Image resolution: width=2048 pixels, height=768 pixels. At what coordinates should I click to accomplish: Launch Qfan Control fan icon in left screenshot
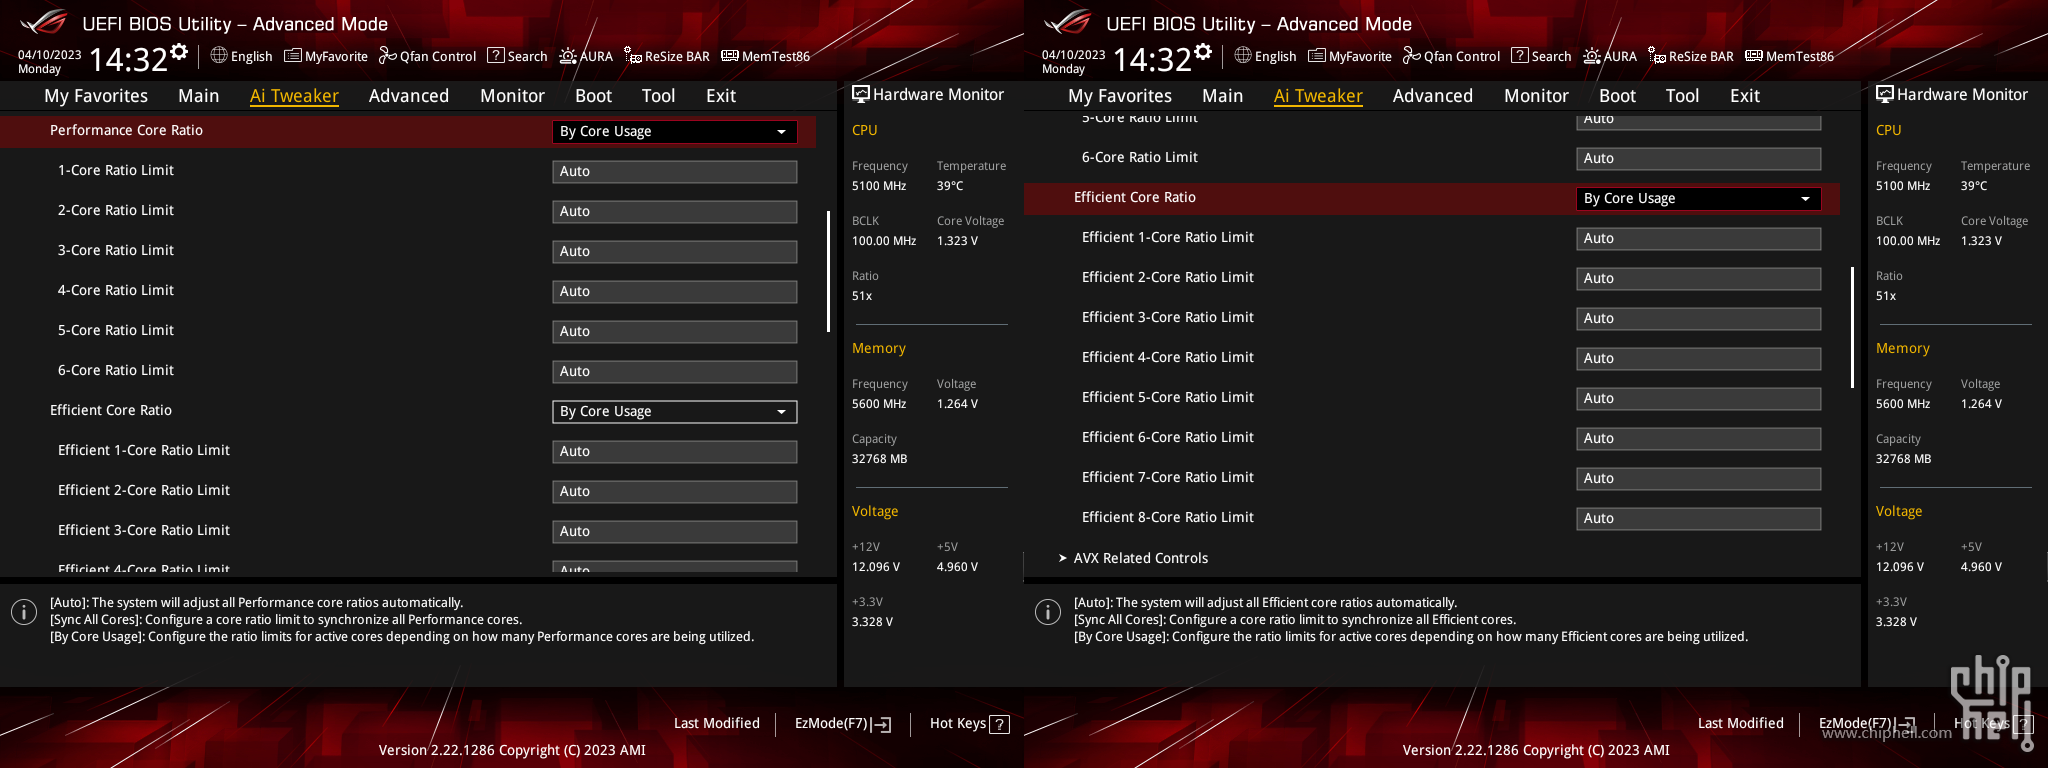click(x=388, y=56)
